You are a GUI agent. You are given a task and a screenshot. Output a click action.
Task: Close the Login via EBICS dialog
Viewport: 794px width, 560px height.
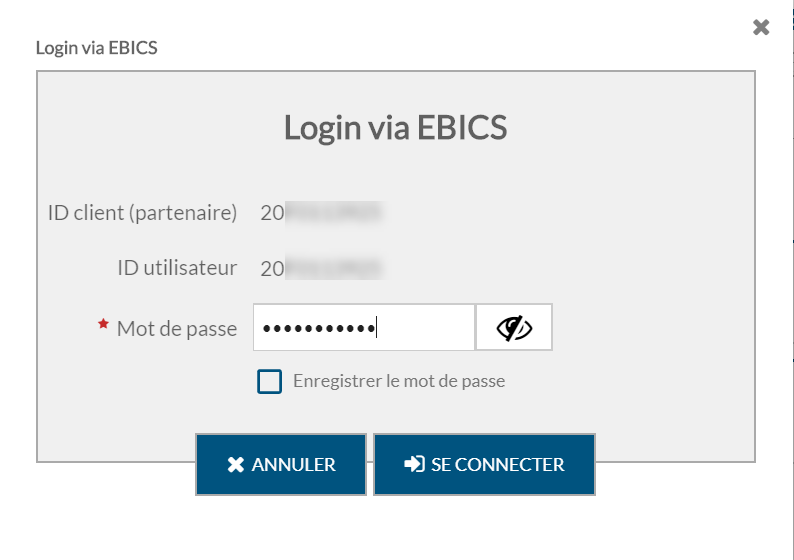[x=761, y=27]
